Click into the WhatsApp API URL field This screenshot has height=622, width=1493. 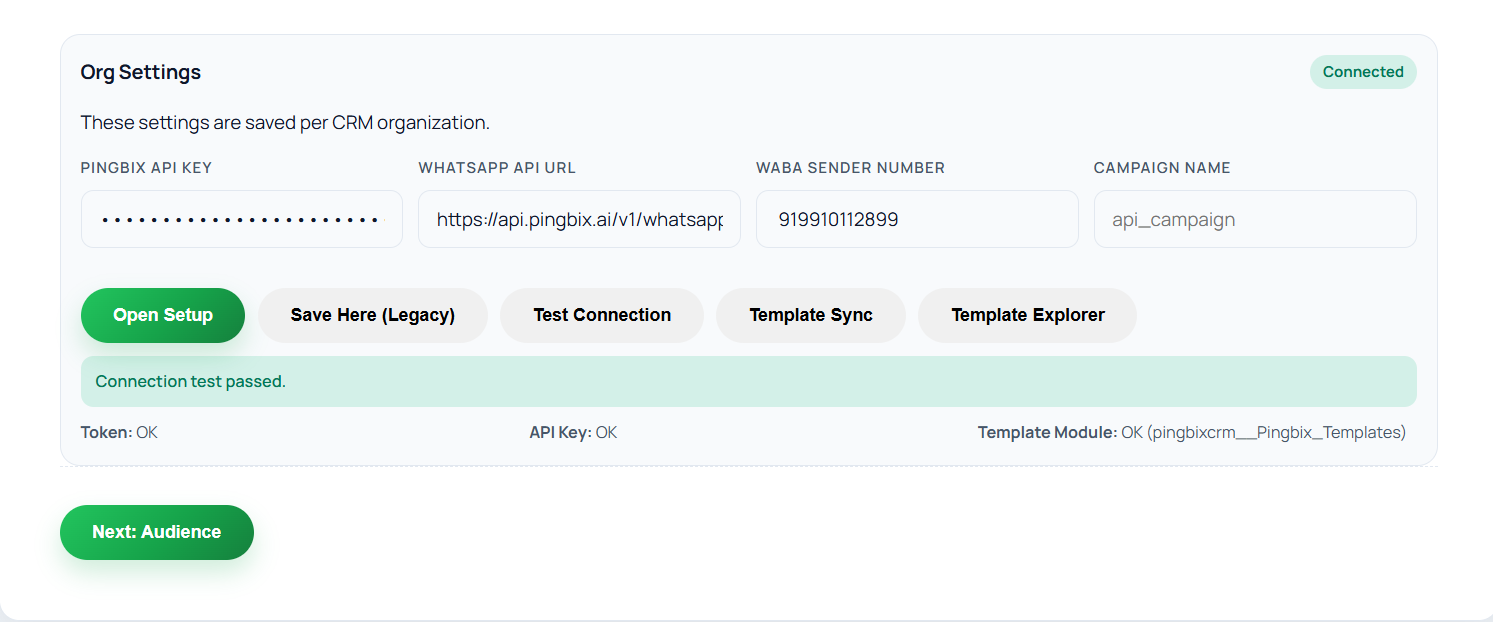[579, 219]
